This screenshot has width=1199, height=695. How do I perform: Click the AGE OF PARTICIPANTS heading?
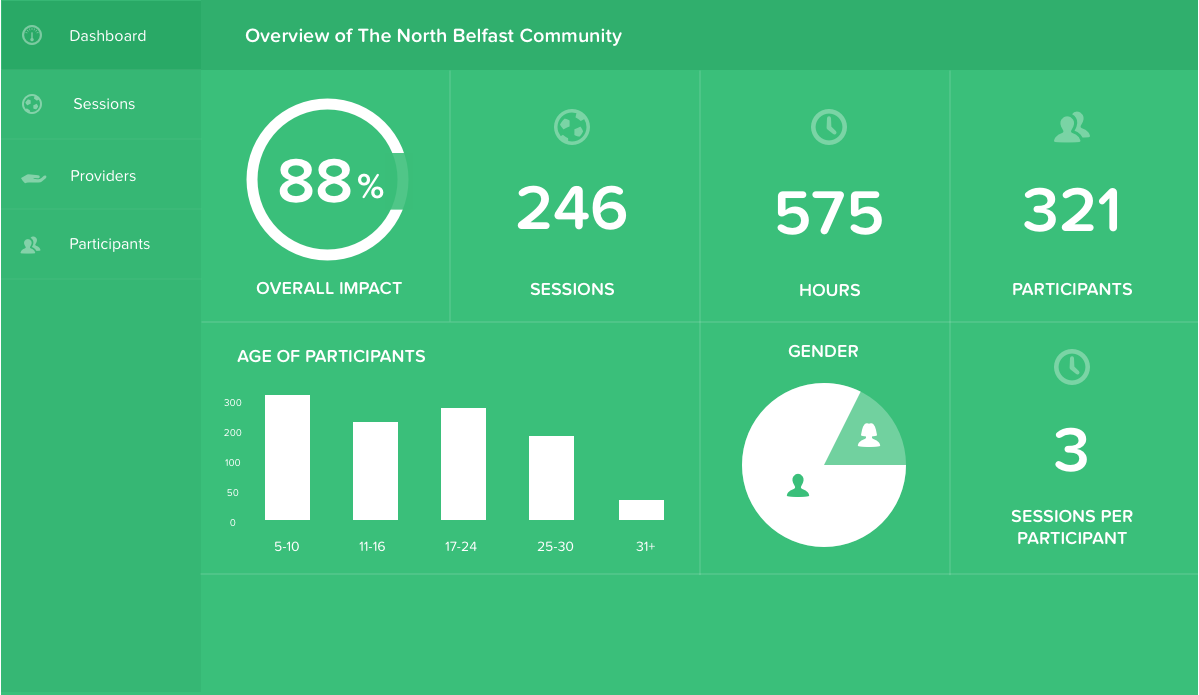point(331,356)
